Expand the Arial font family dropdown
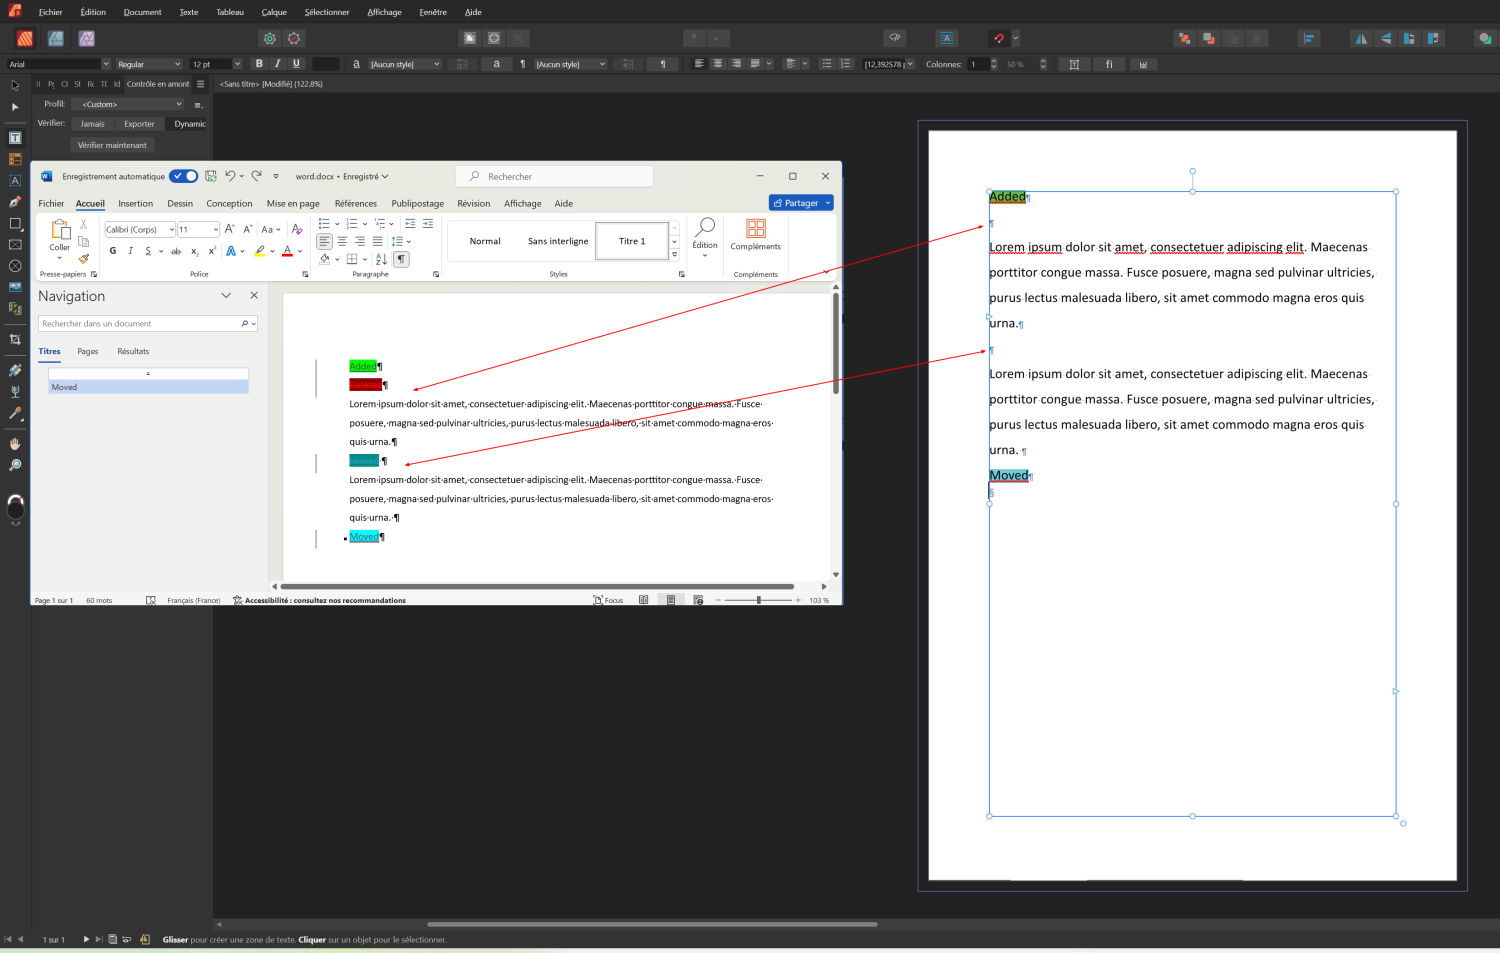 (106, 64)
